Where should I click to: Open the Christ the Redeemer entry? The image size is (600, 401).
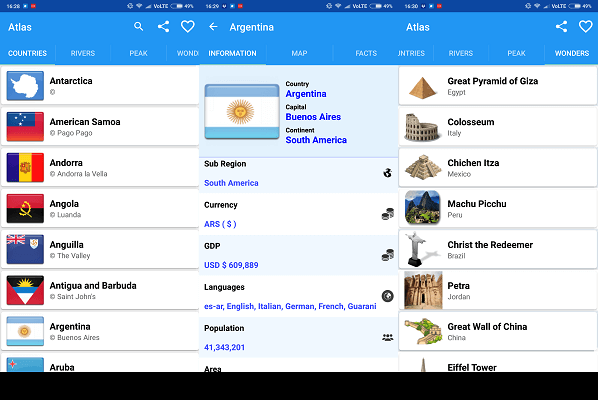pyautogui.click(x=498, y=249)
